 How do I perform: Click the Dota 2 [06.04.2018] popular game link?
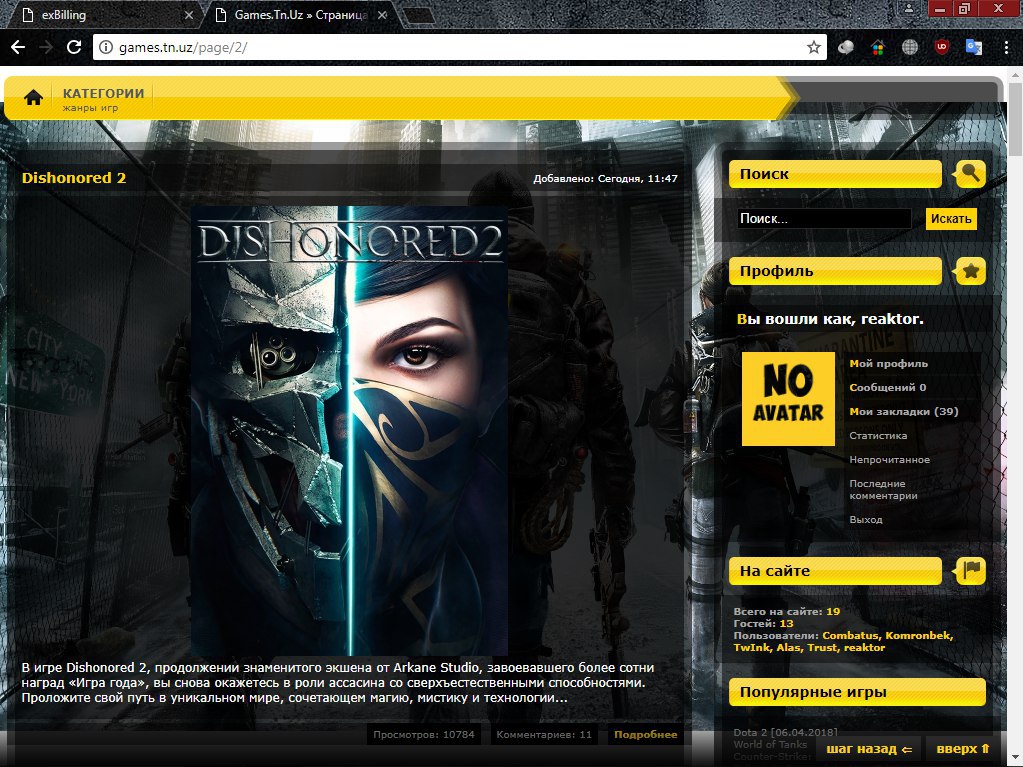point(786,732)
